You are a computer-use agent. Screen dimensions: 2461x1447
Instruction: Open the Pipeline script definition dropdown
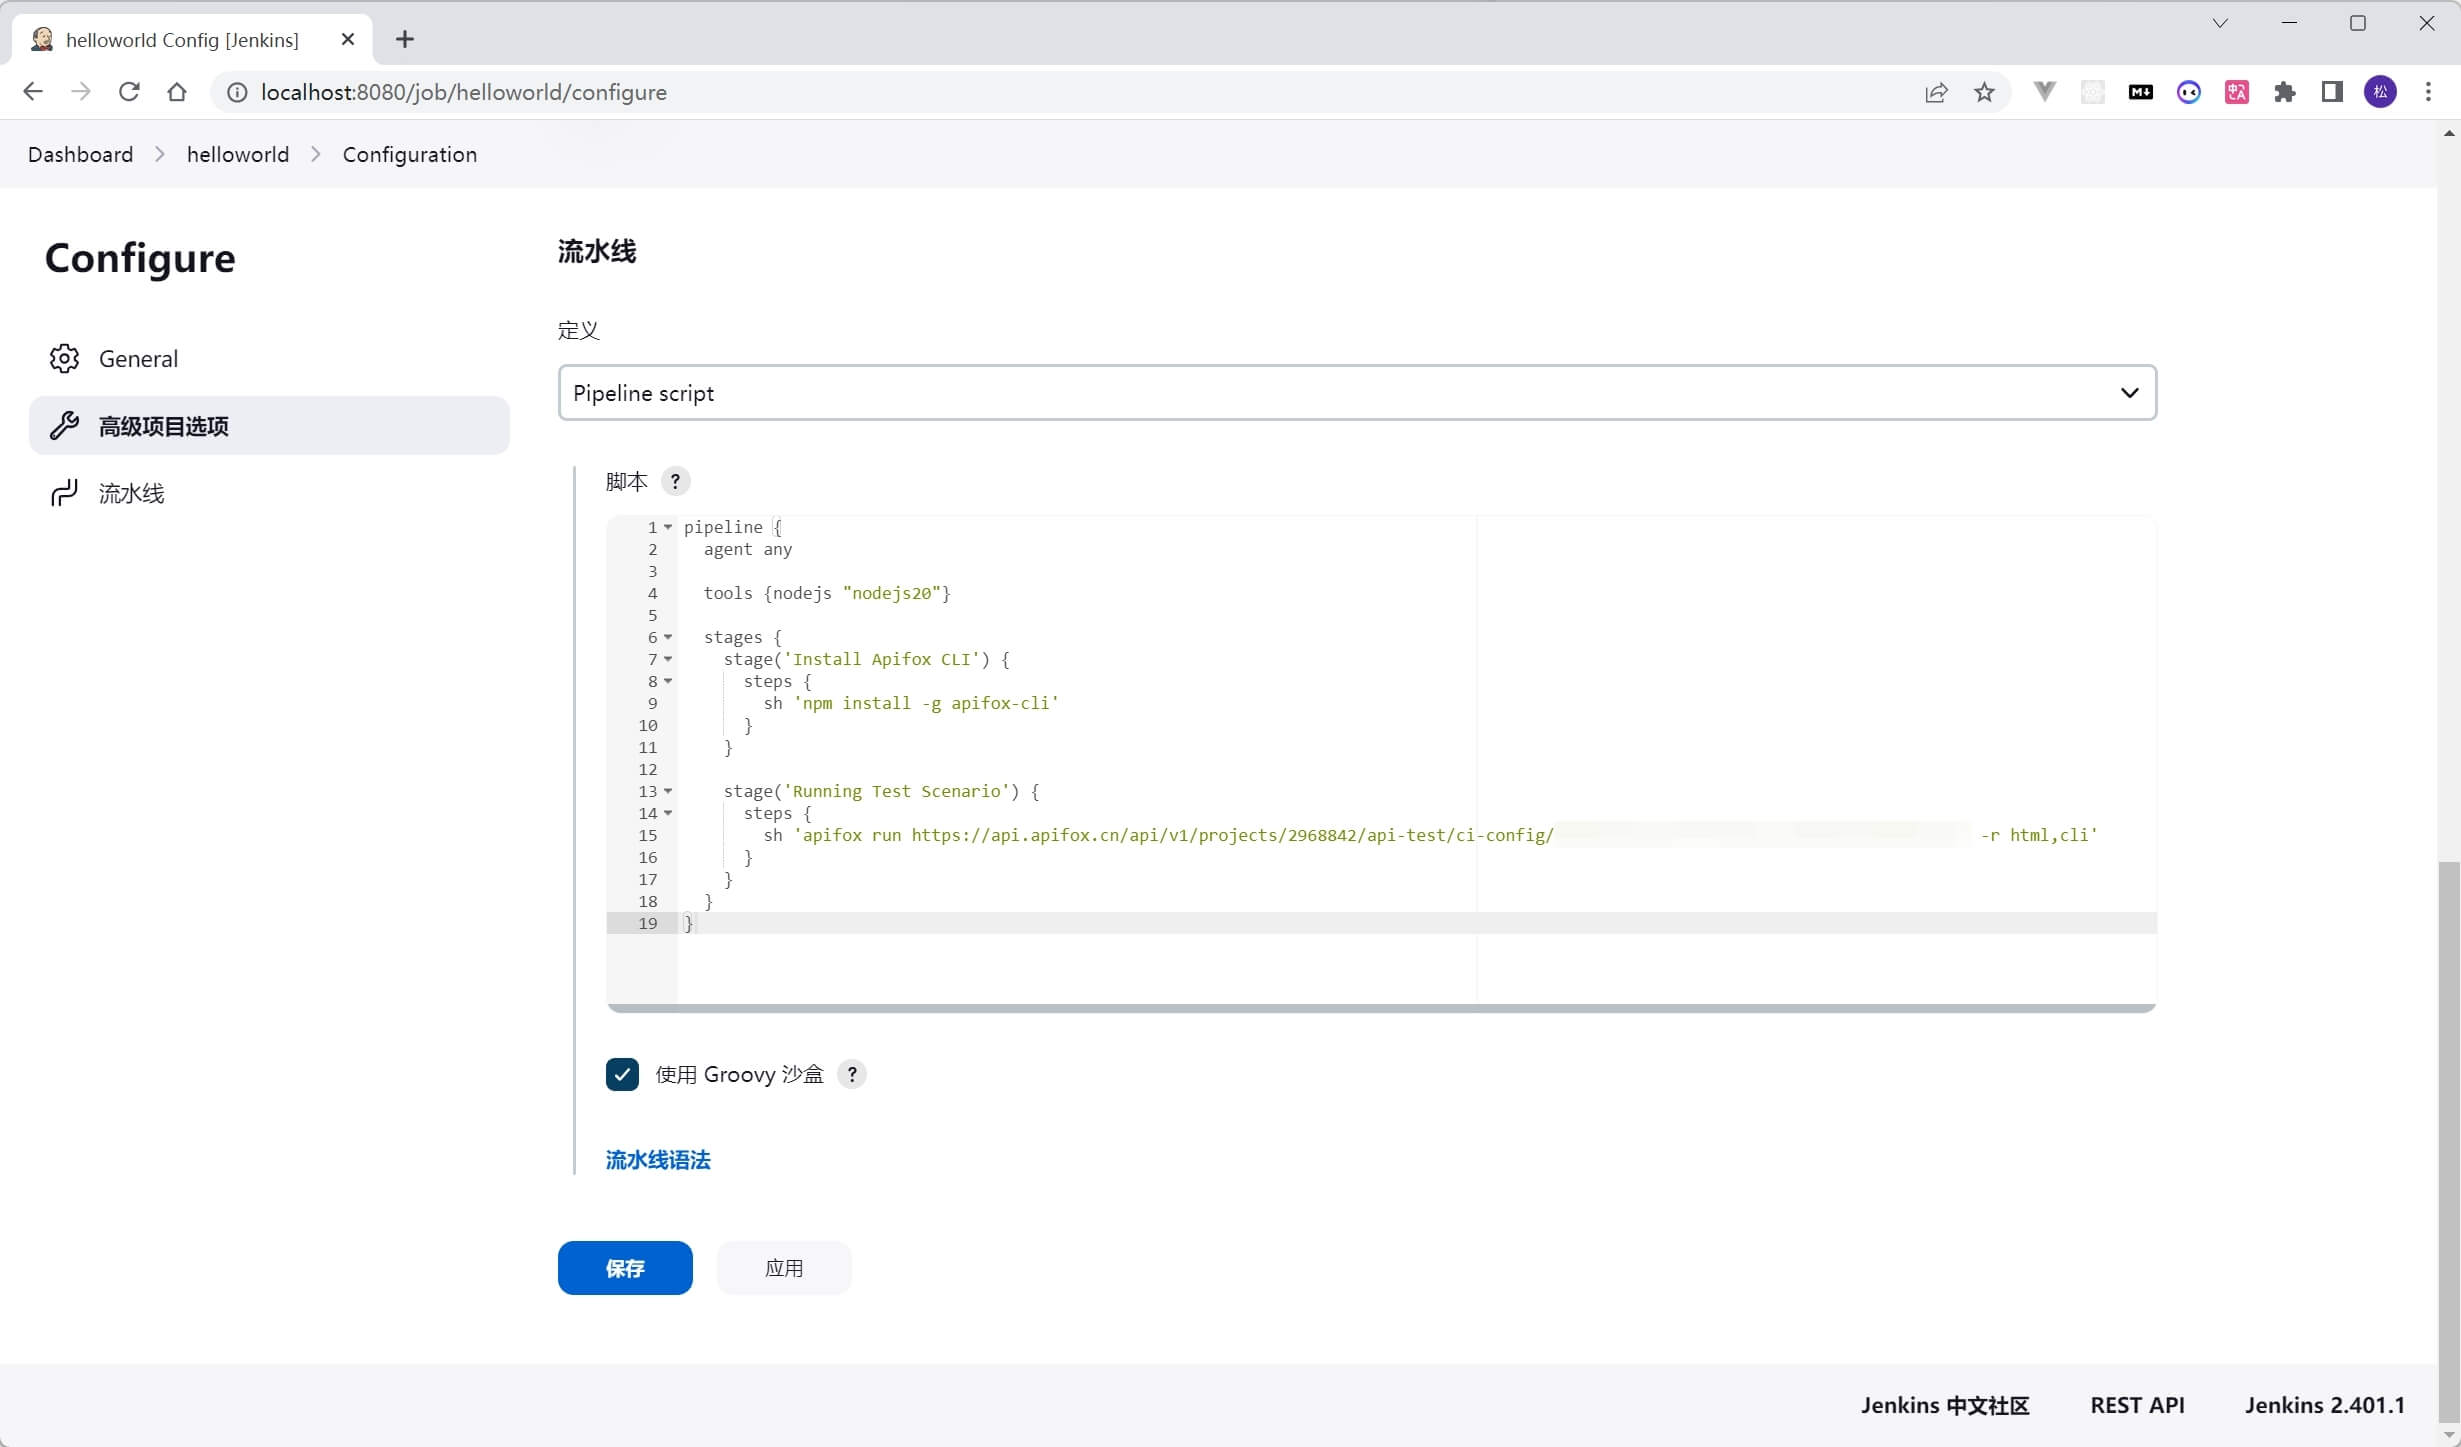pos(1356,393)
